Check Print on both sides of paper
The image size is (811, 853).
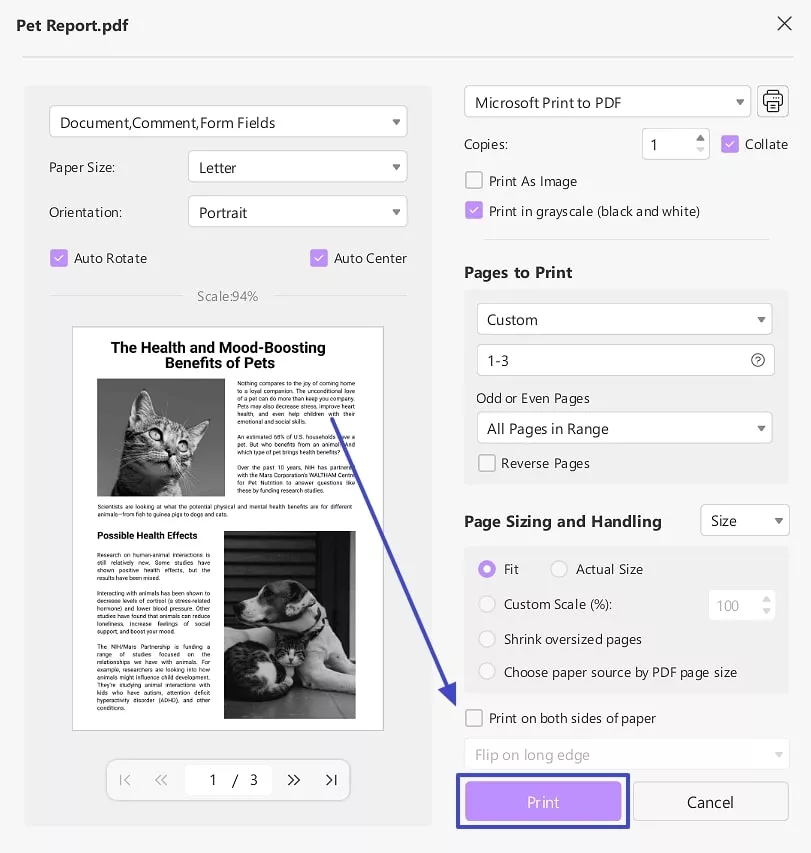point(475,718)
